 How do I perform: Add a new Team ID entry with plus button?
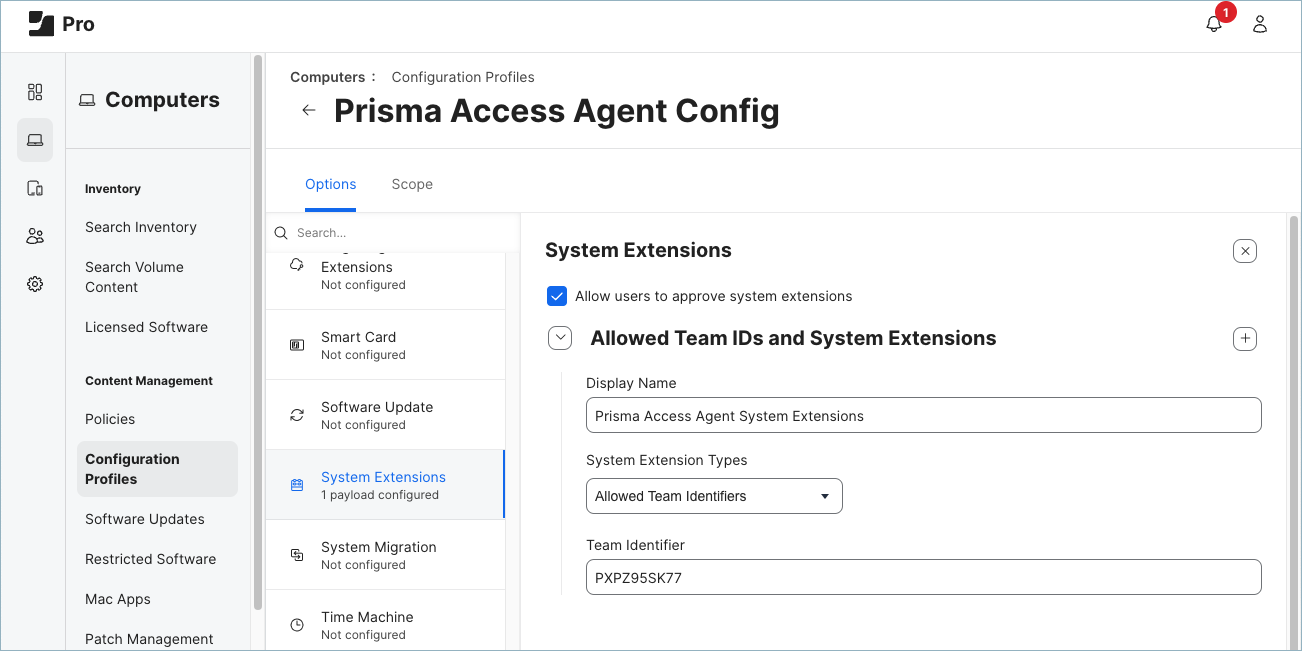pyautogui.click(x=1244, y=338)
